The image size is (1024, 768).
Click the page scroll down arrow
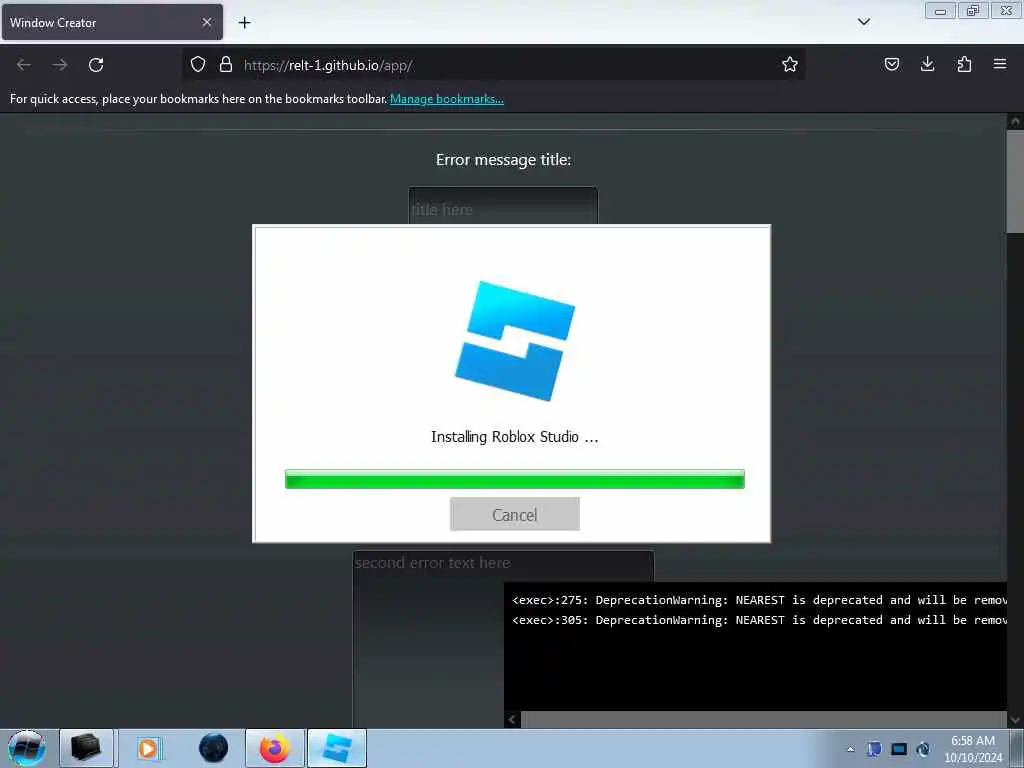[x=1015, y=720]
